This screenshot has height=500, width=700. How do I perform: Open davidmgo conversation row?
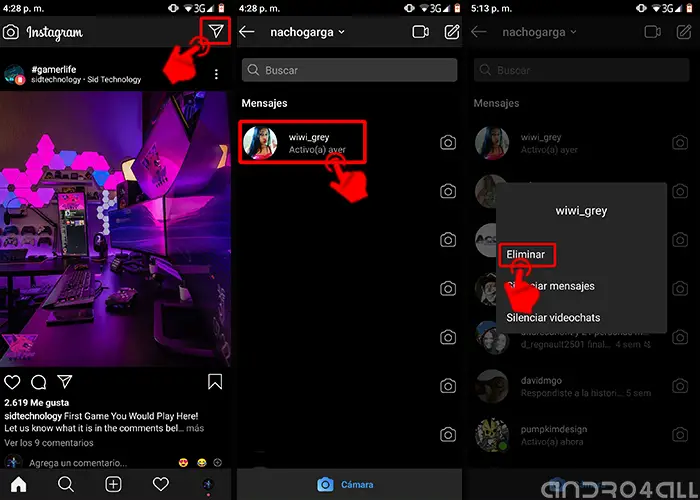[x=583, y=386]
